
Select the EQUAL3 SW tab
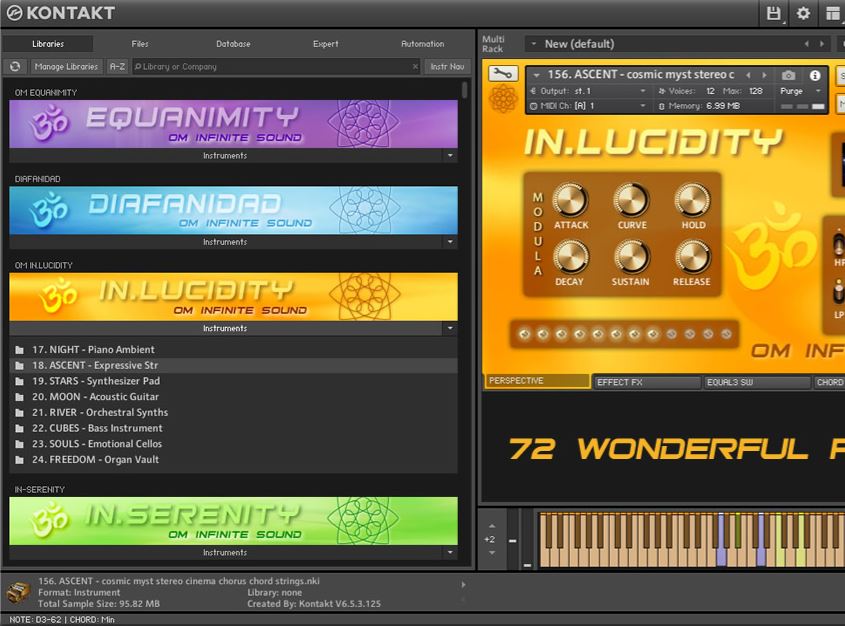coord(757,382)
